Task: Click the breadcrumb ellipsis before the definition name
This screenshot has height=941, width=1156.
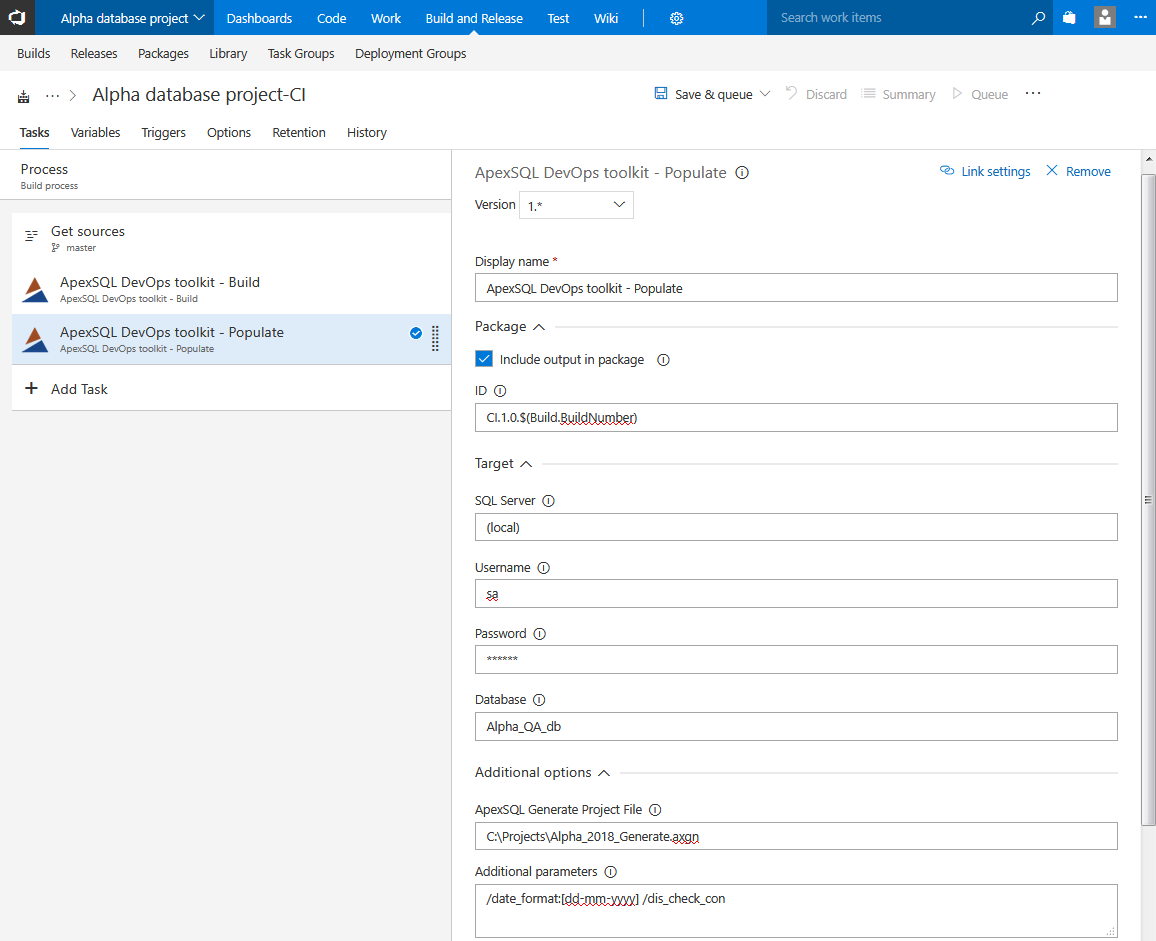Action: (52, 96)
